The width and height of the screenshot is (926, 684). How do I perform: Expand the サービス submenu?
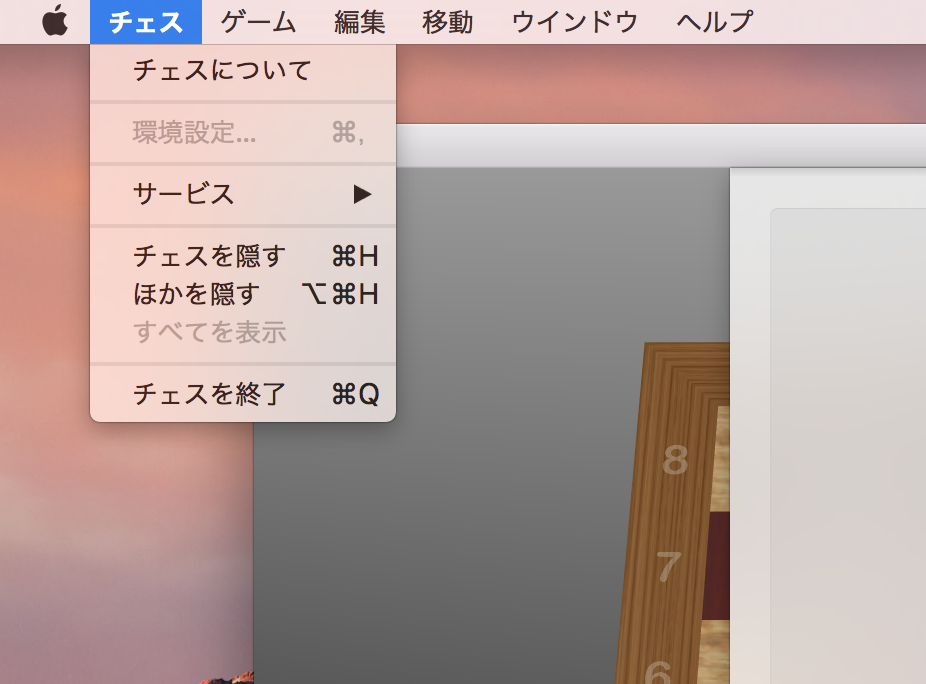pyautogui.click(x=243, y=194)
